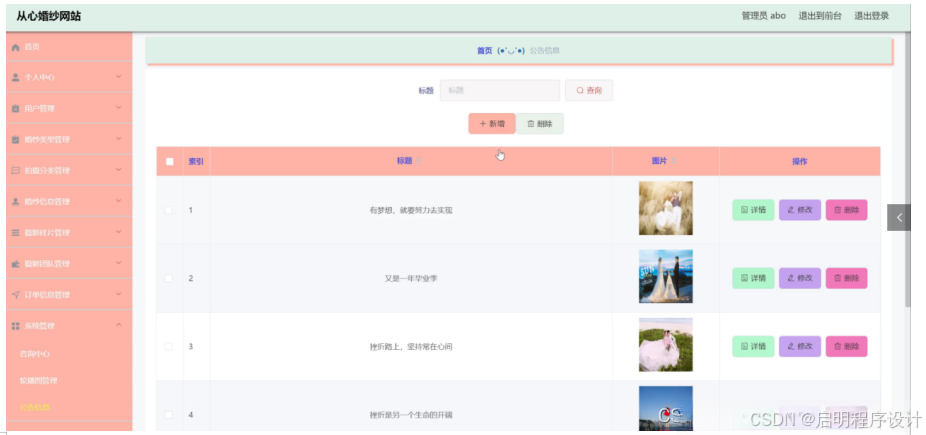The width and height of the screenshot is (926, 435).
Task: Click 删除 for 又是一年毕业季
Action: coord(846,278)
